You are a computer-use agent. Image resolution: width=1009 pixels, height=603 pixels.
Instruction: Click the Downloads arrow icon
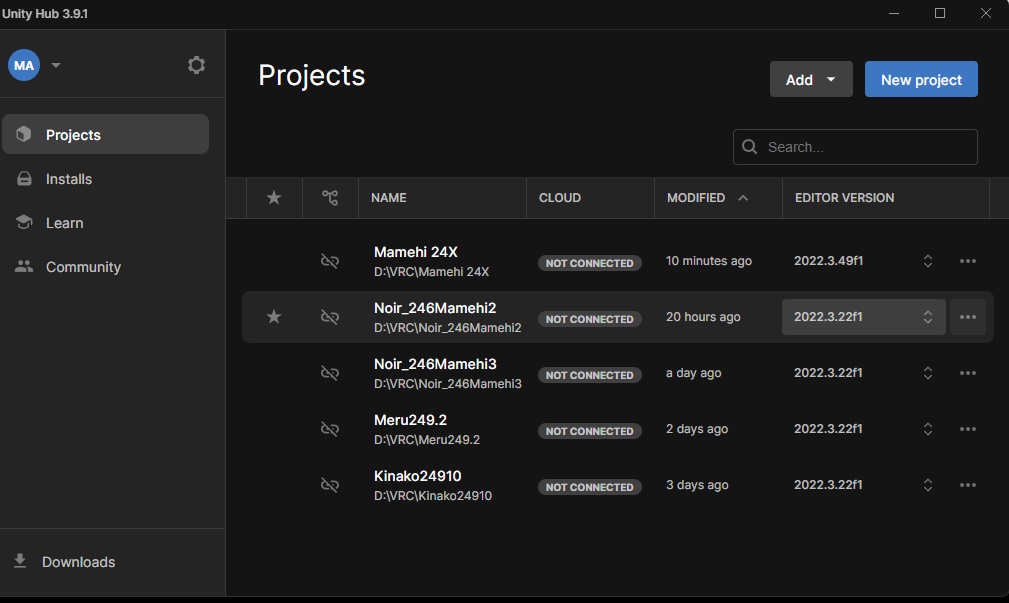20,561
